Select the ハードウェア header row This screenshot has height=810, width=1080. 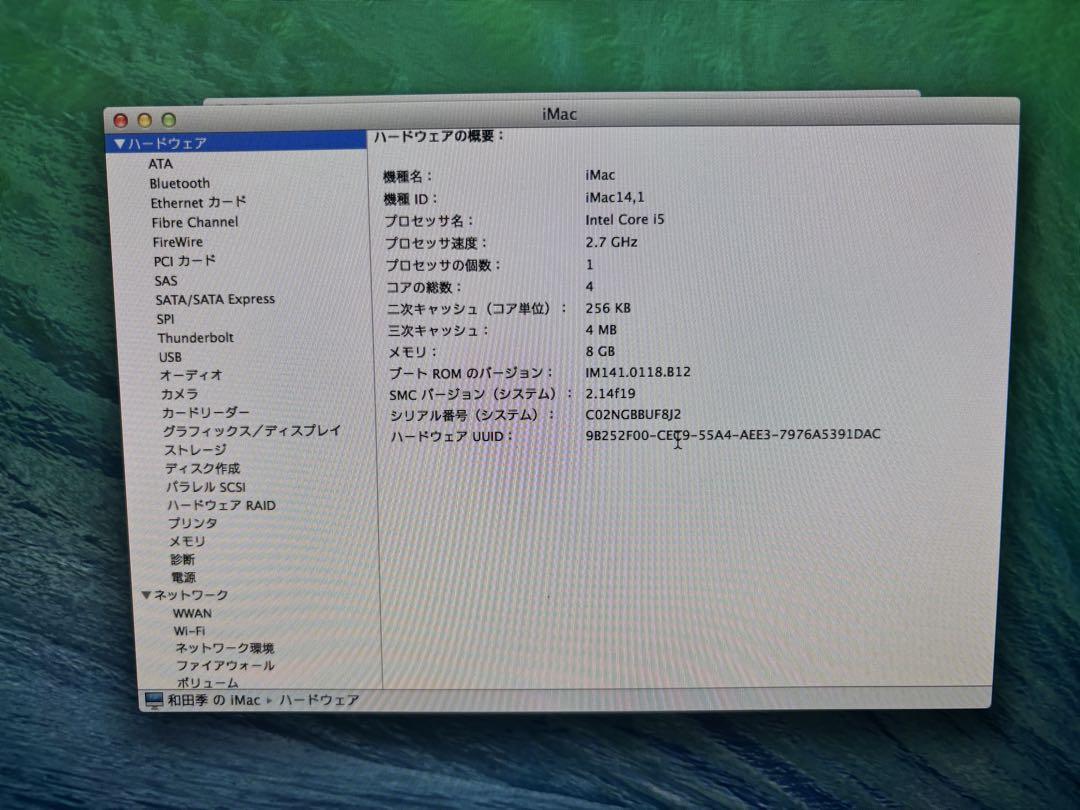pyautogui.click(x=237, y=143)
